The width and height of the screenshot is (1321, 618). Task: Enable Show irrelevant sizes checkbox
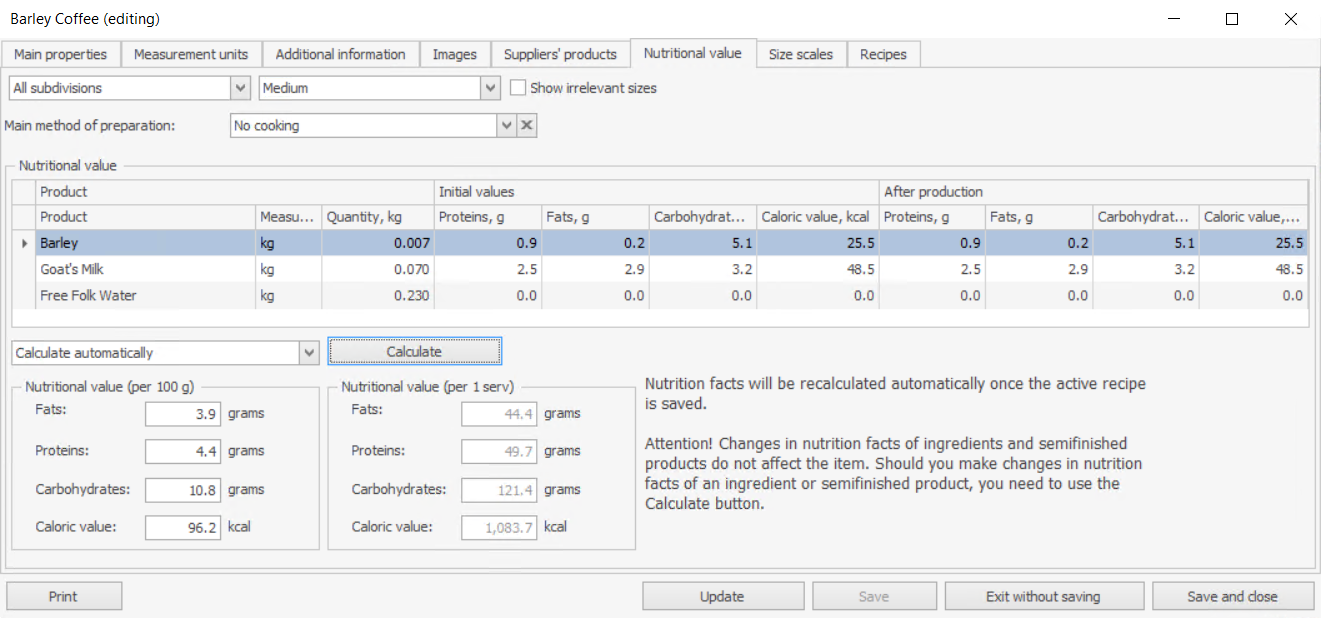click(518, 88)
